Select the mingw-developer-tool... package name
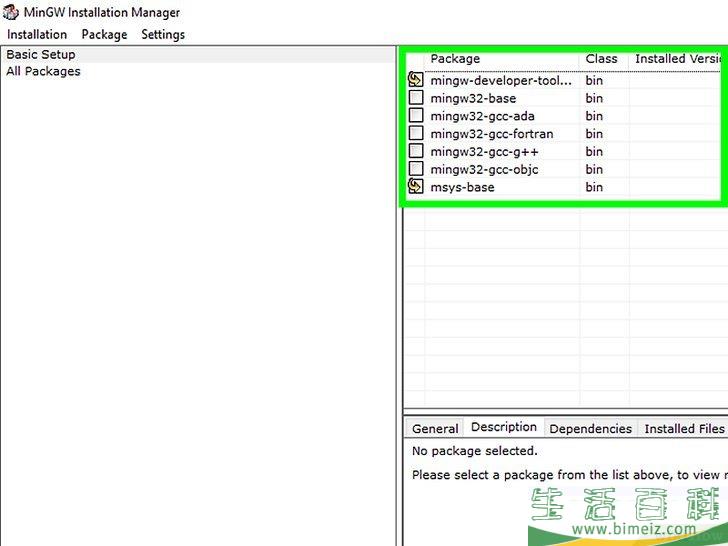728x546 pixels. coord(501,80)
